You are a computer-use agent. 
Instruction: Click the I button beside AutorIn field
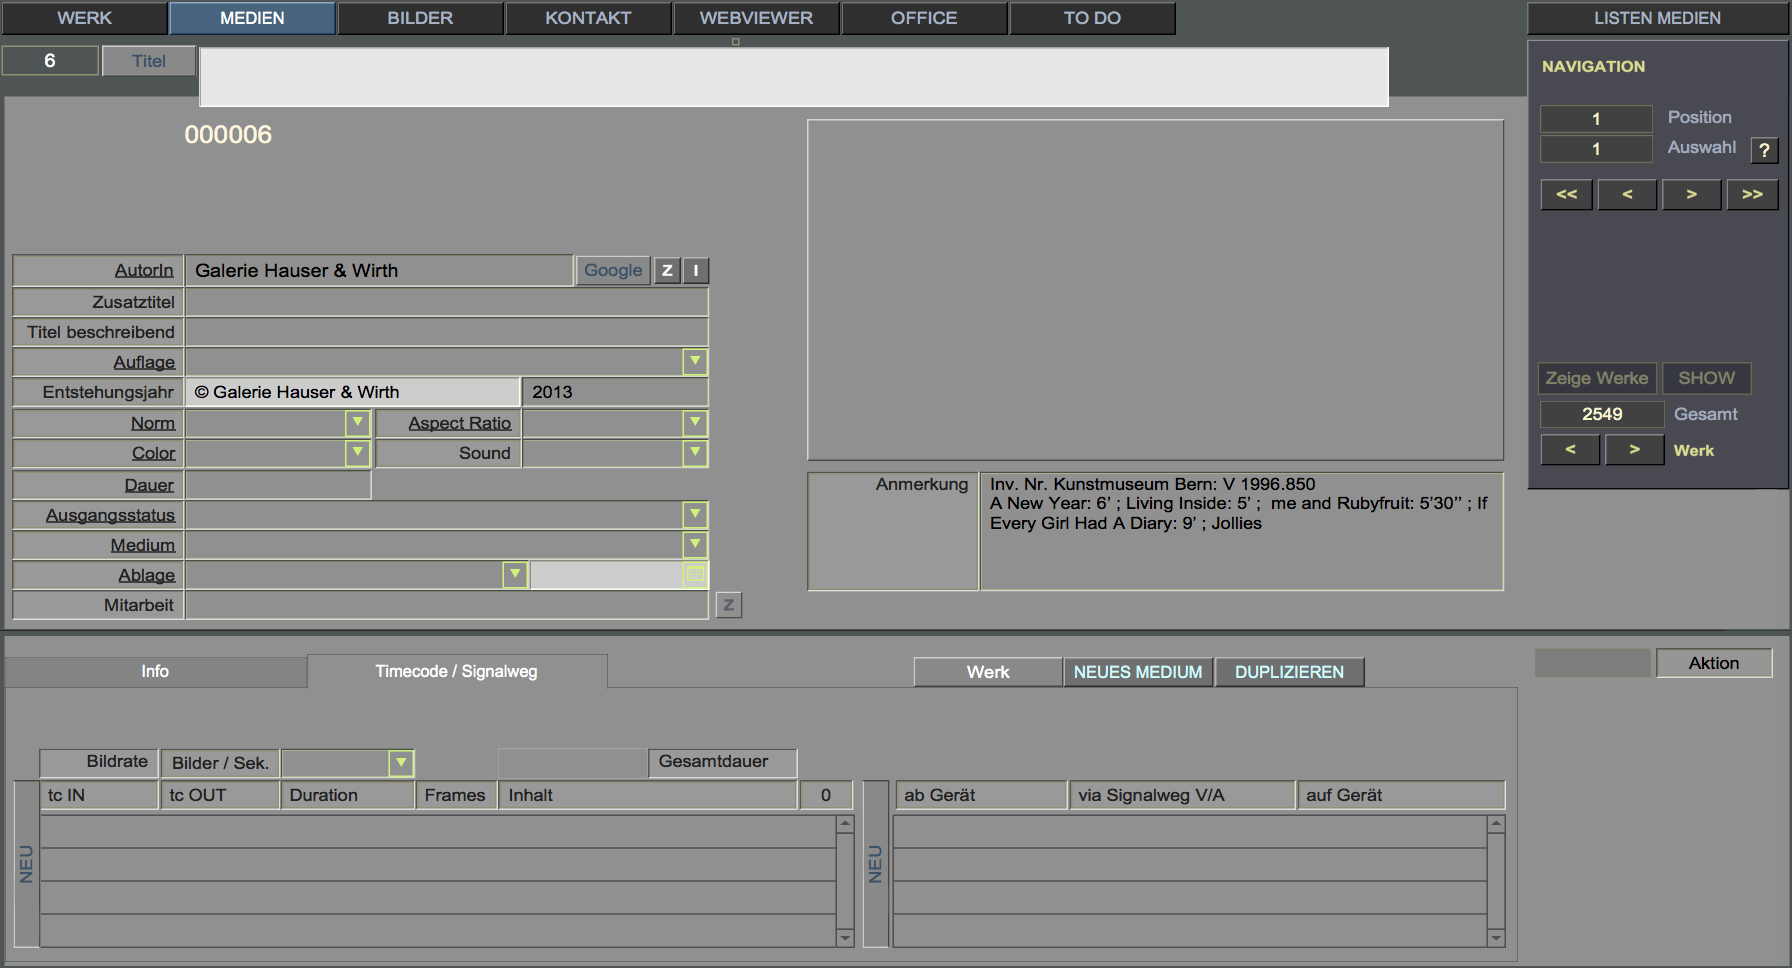click(x=696, y=271)
